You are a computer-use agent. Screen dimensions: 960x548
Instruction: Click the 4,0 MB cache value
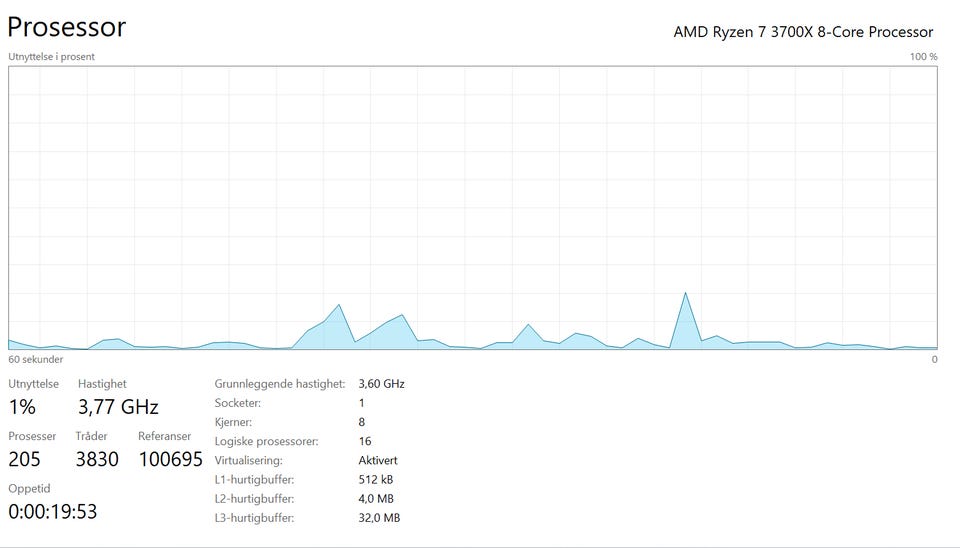pyautogui.click(x=376, y=498)
